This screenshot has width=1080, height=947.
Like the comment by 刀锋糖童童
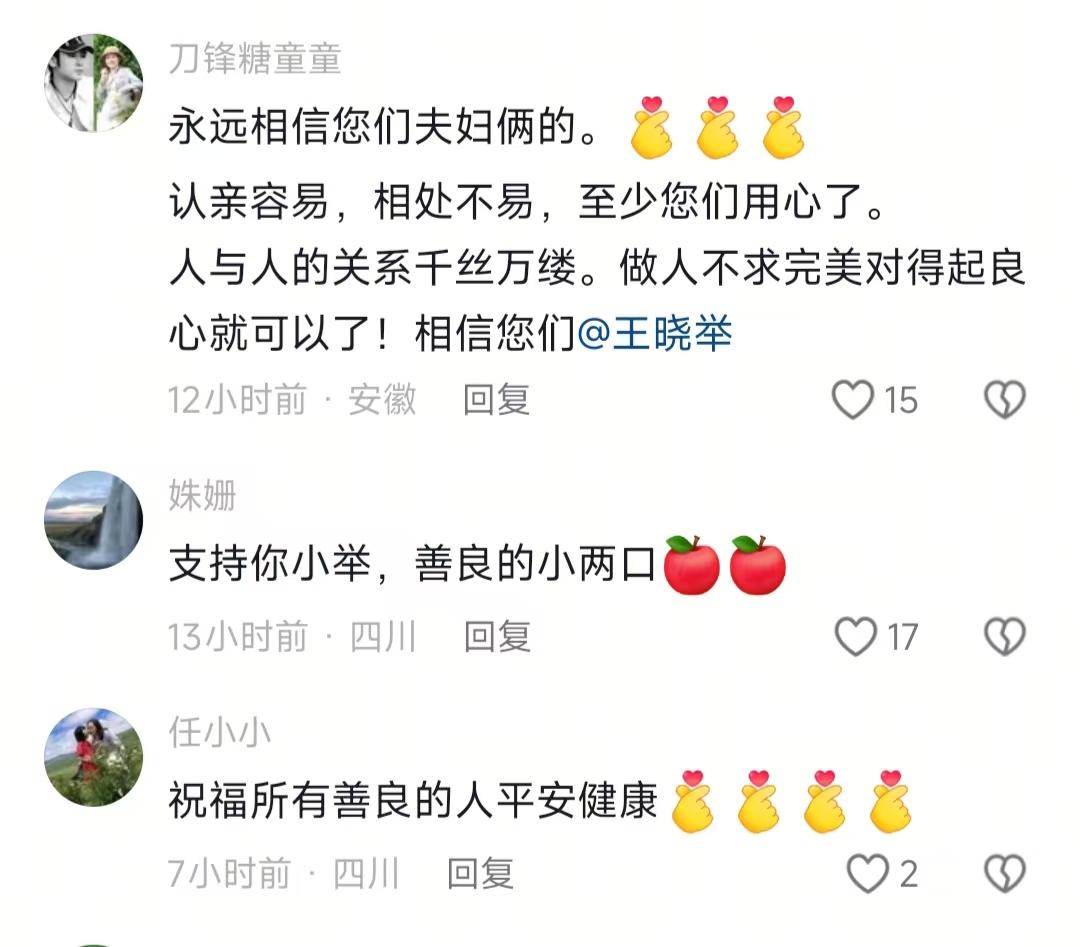pyautogui.click(x=853, y=399)
